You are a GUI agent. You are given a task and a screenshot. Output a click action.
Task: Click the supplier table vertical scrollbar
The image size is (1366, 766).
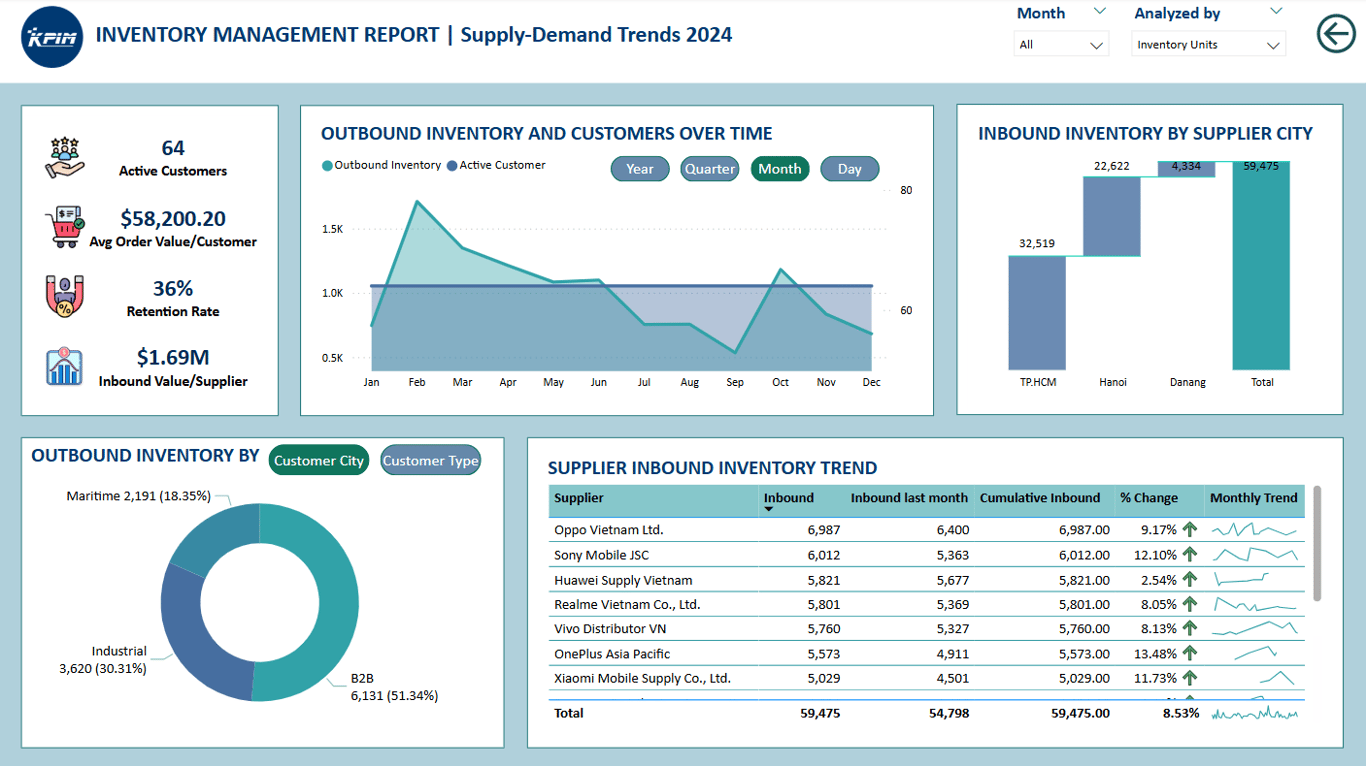click(x=1316, y=543)
